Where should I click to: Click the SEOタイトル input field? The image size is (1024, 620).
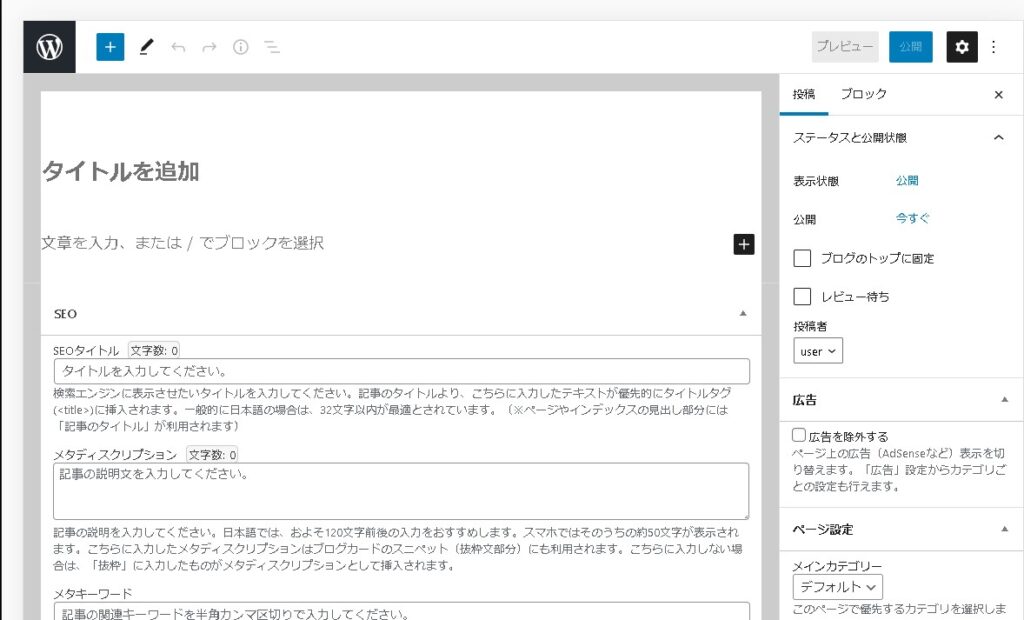401,371
